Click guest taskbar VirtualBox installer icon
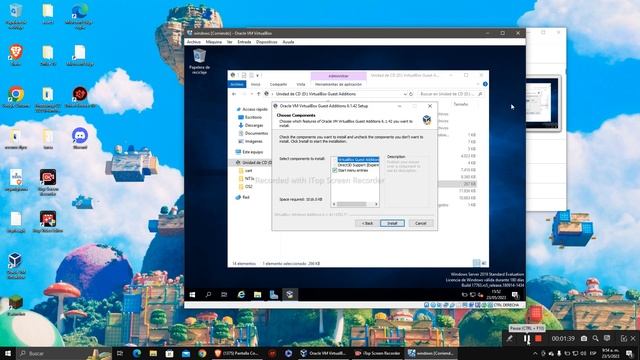 [289, 295]
